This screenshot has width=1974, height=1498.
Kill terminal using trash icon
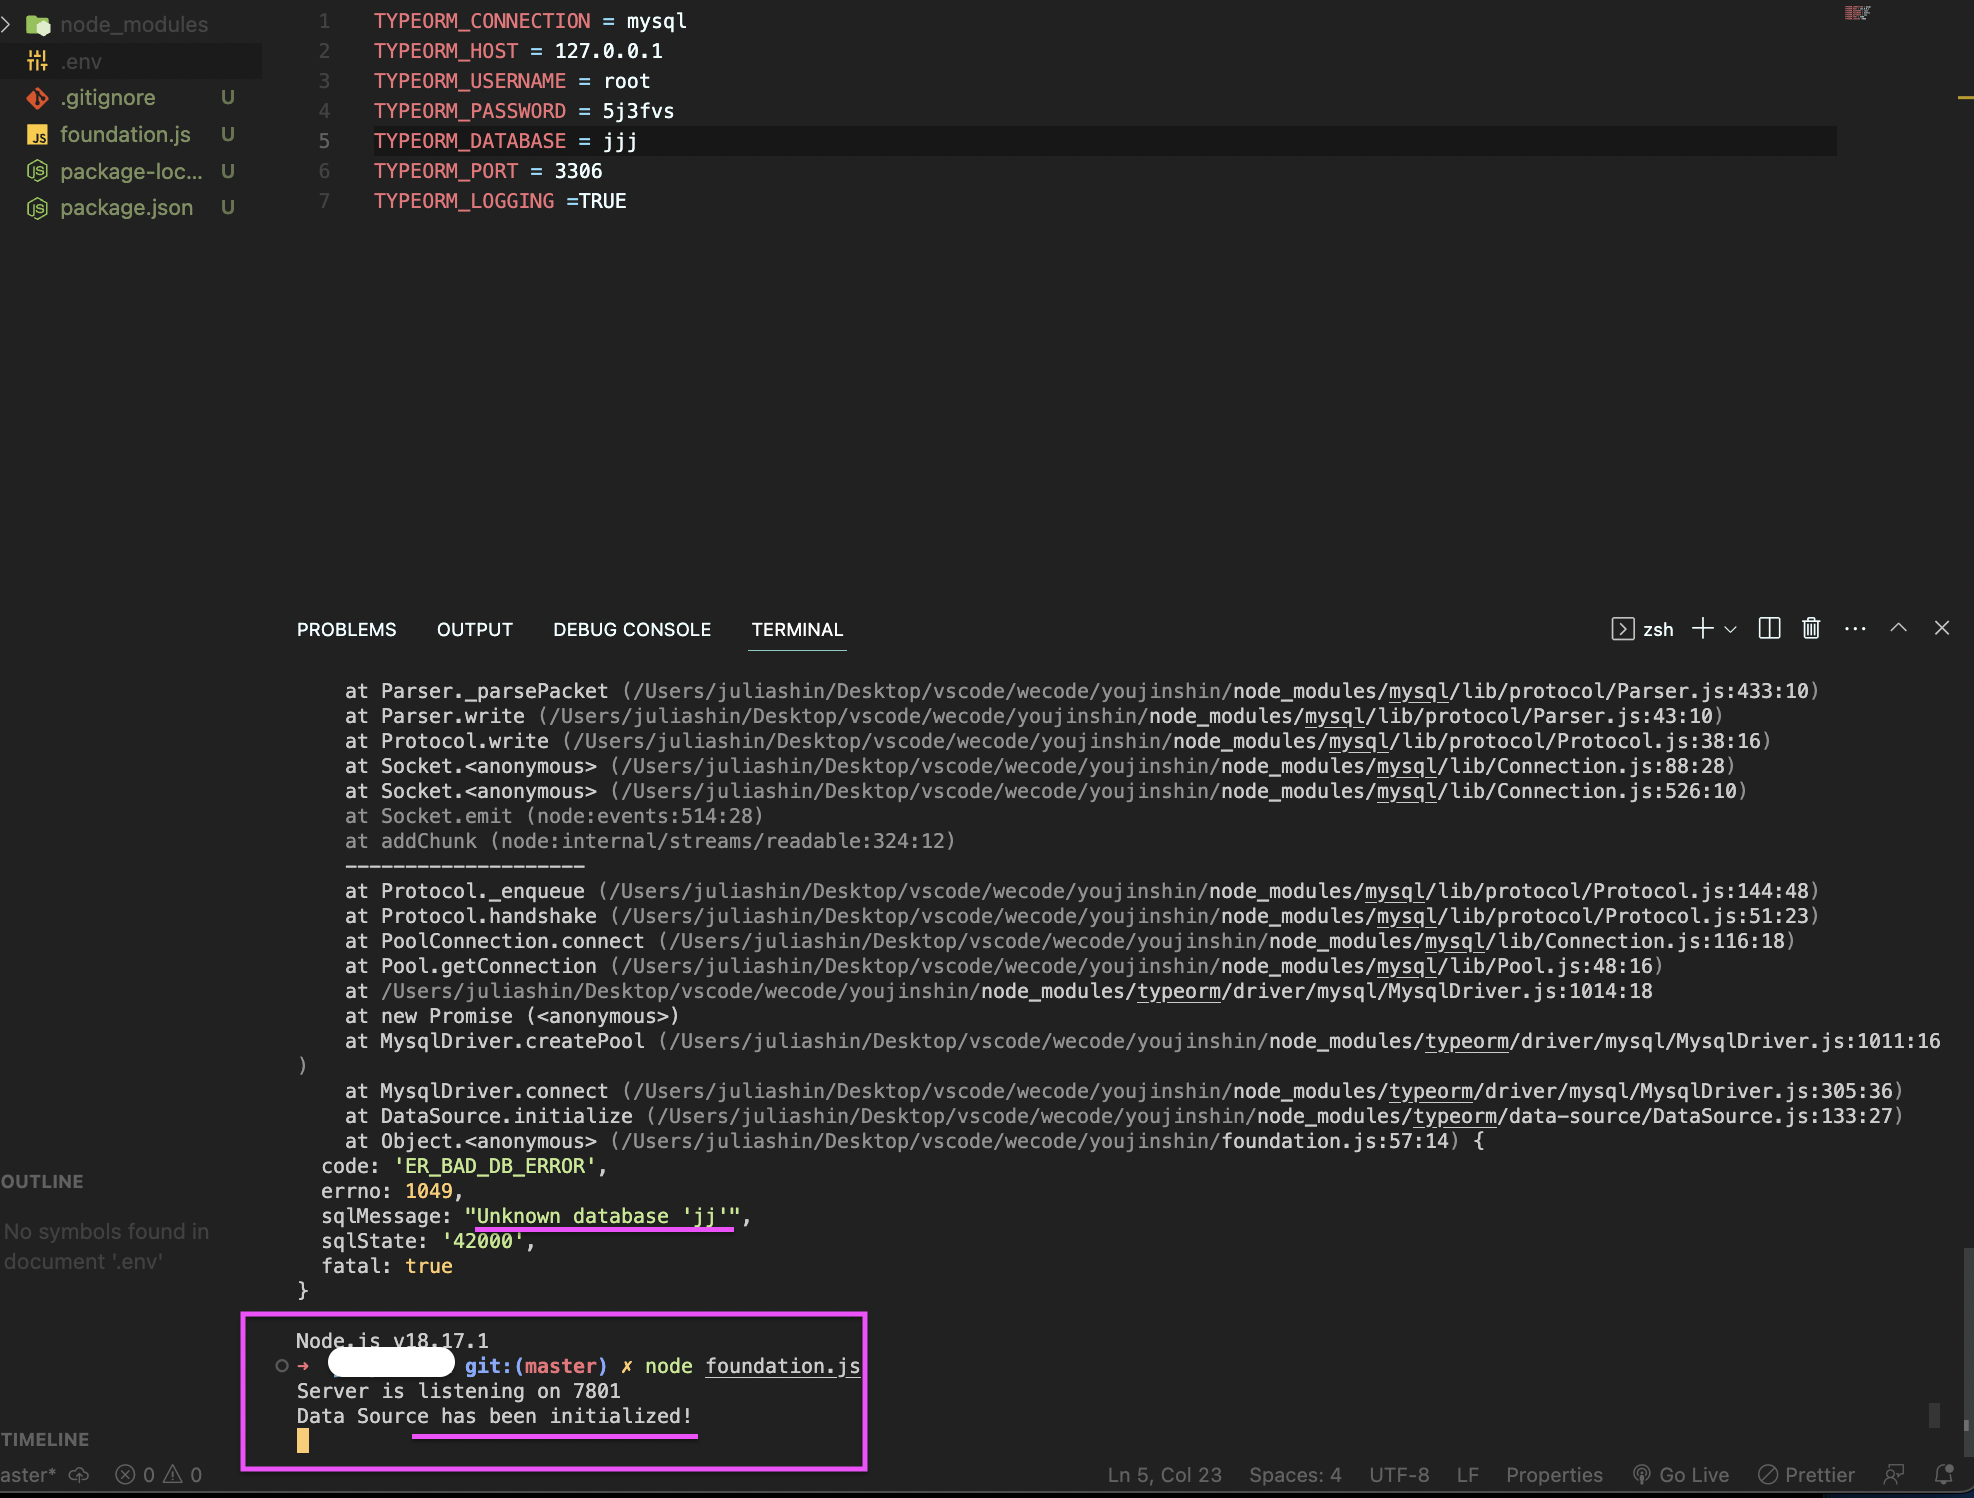pos(1811,629)
